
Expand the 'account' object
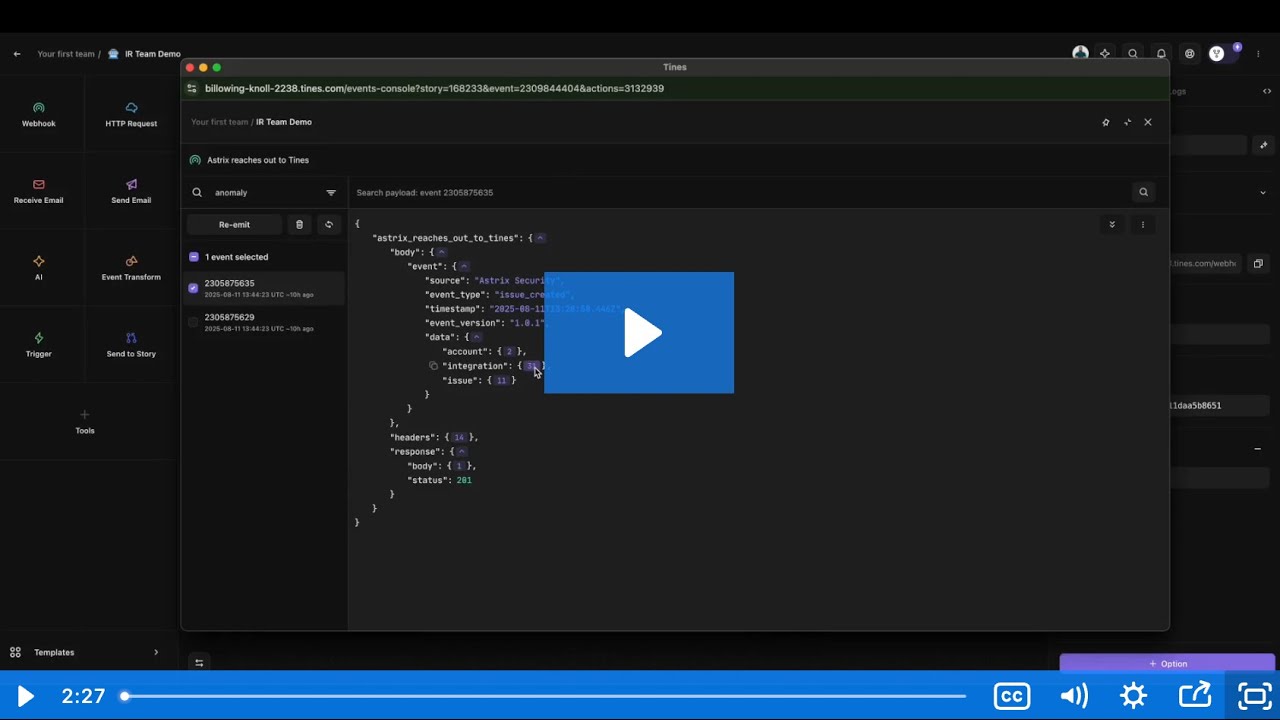pos(508,352)
